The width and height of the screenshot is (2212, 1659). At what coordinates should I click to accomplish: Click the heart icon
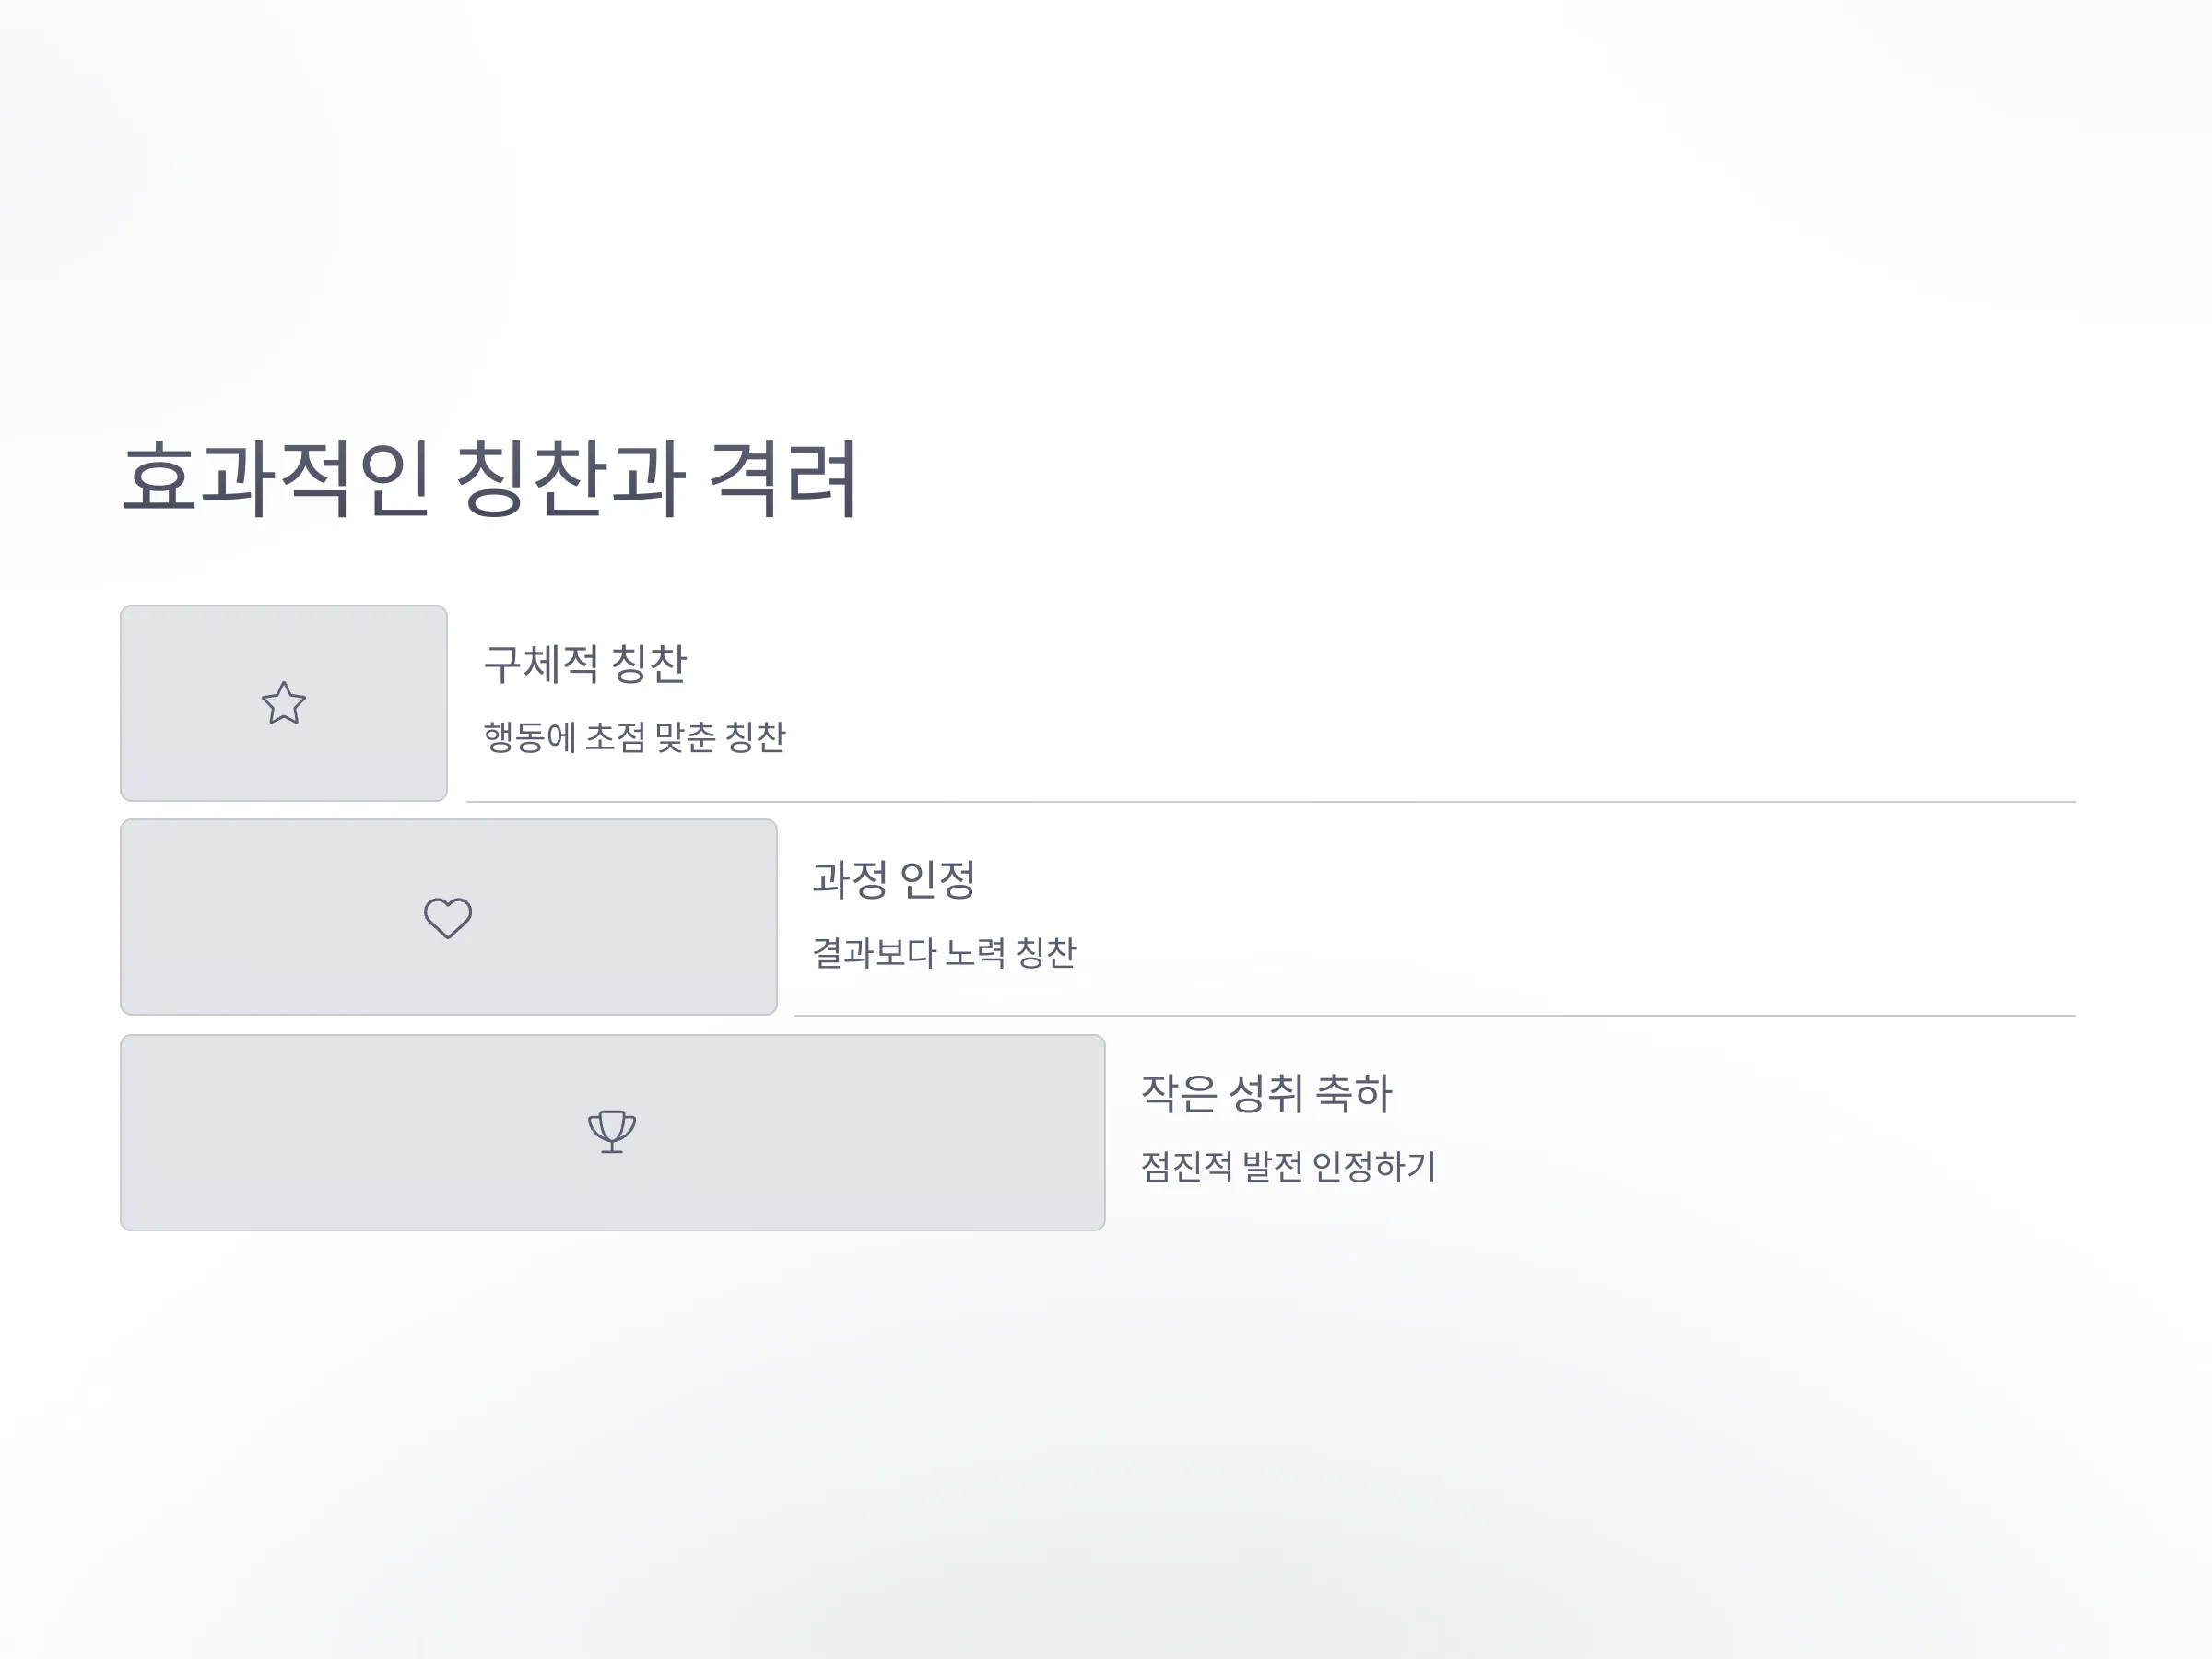coord(448,917)
